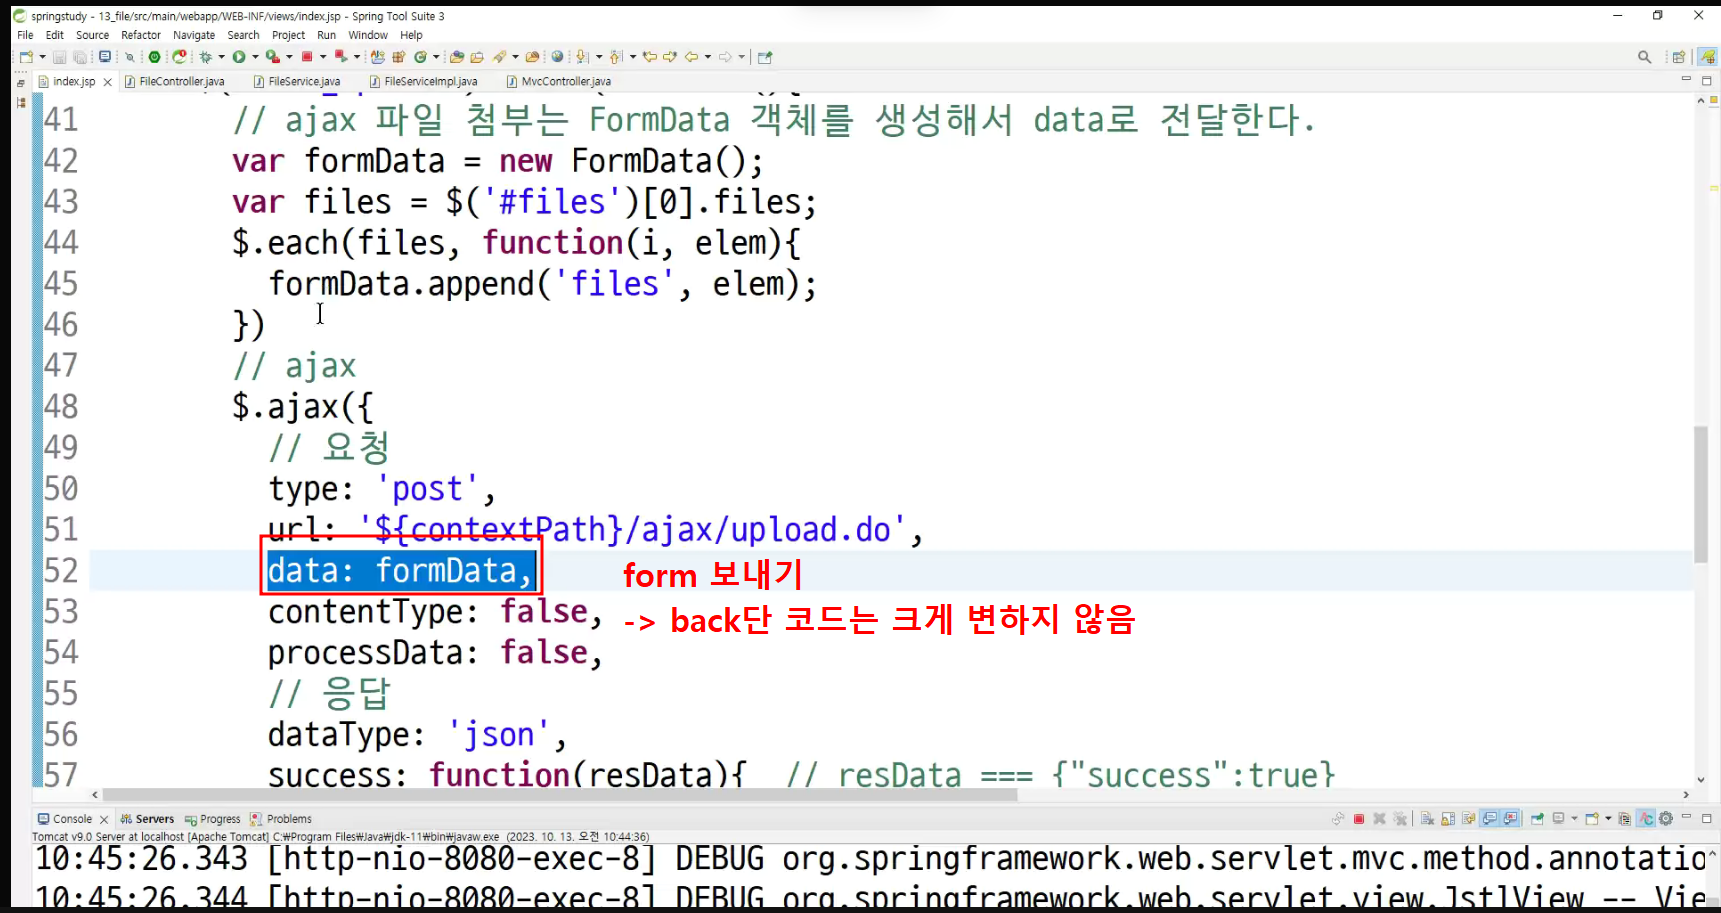Viewport: 1721px width, 913px height.
Task: Open the web browser globe icon
Action: 557,57
